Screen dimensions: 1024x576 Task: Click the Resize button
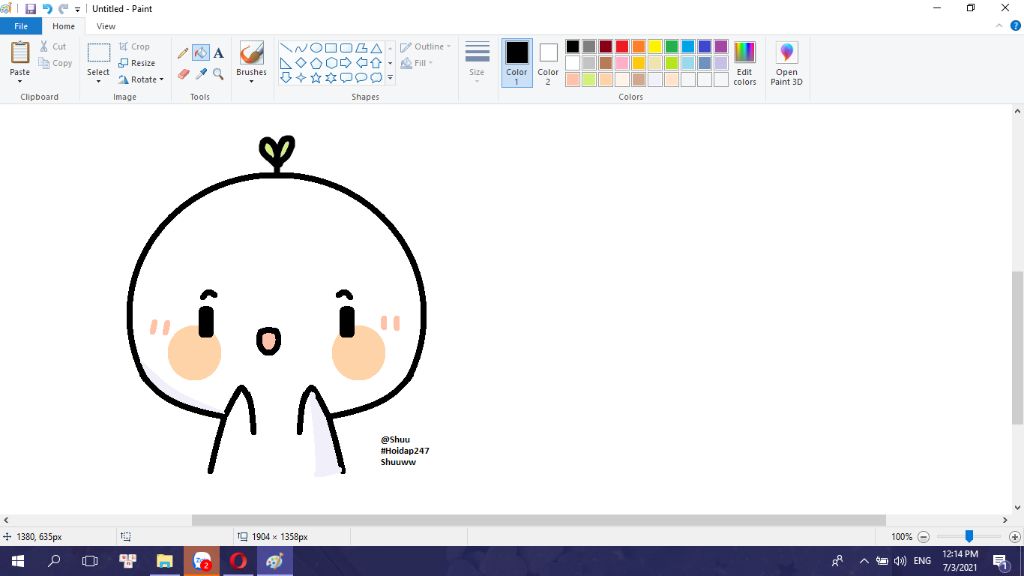(136, 63)
